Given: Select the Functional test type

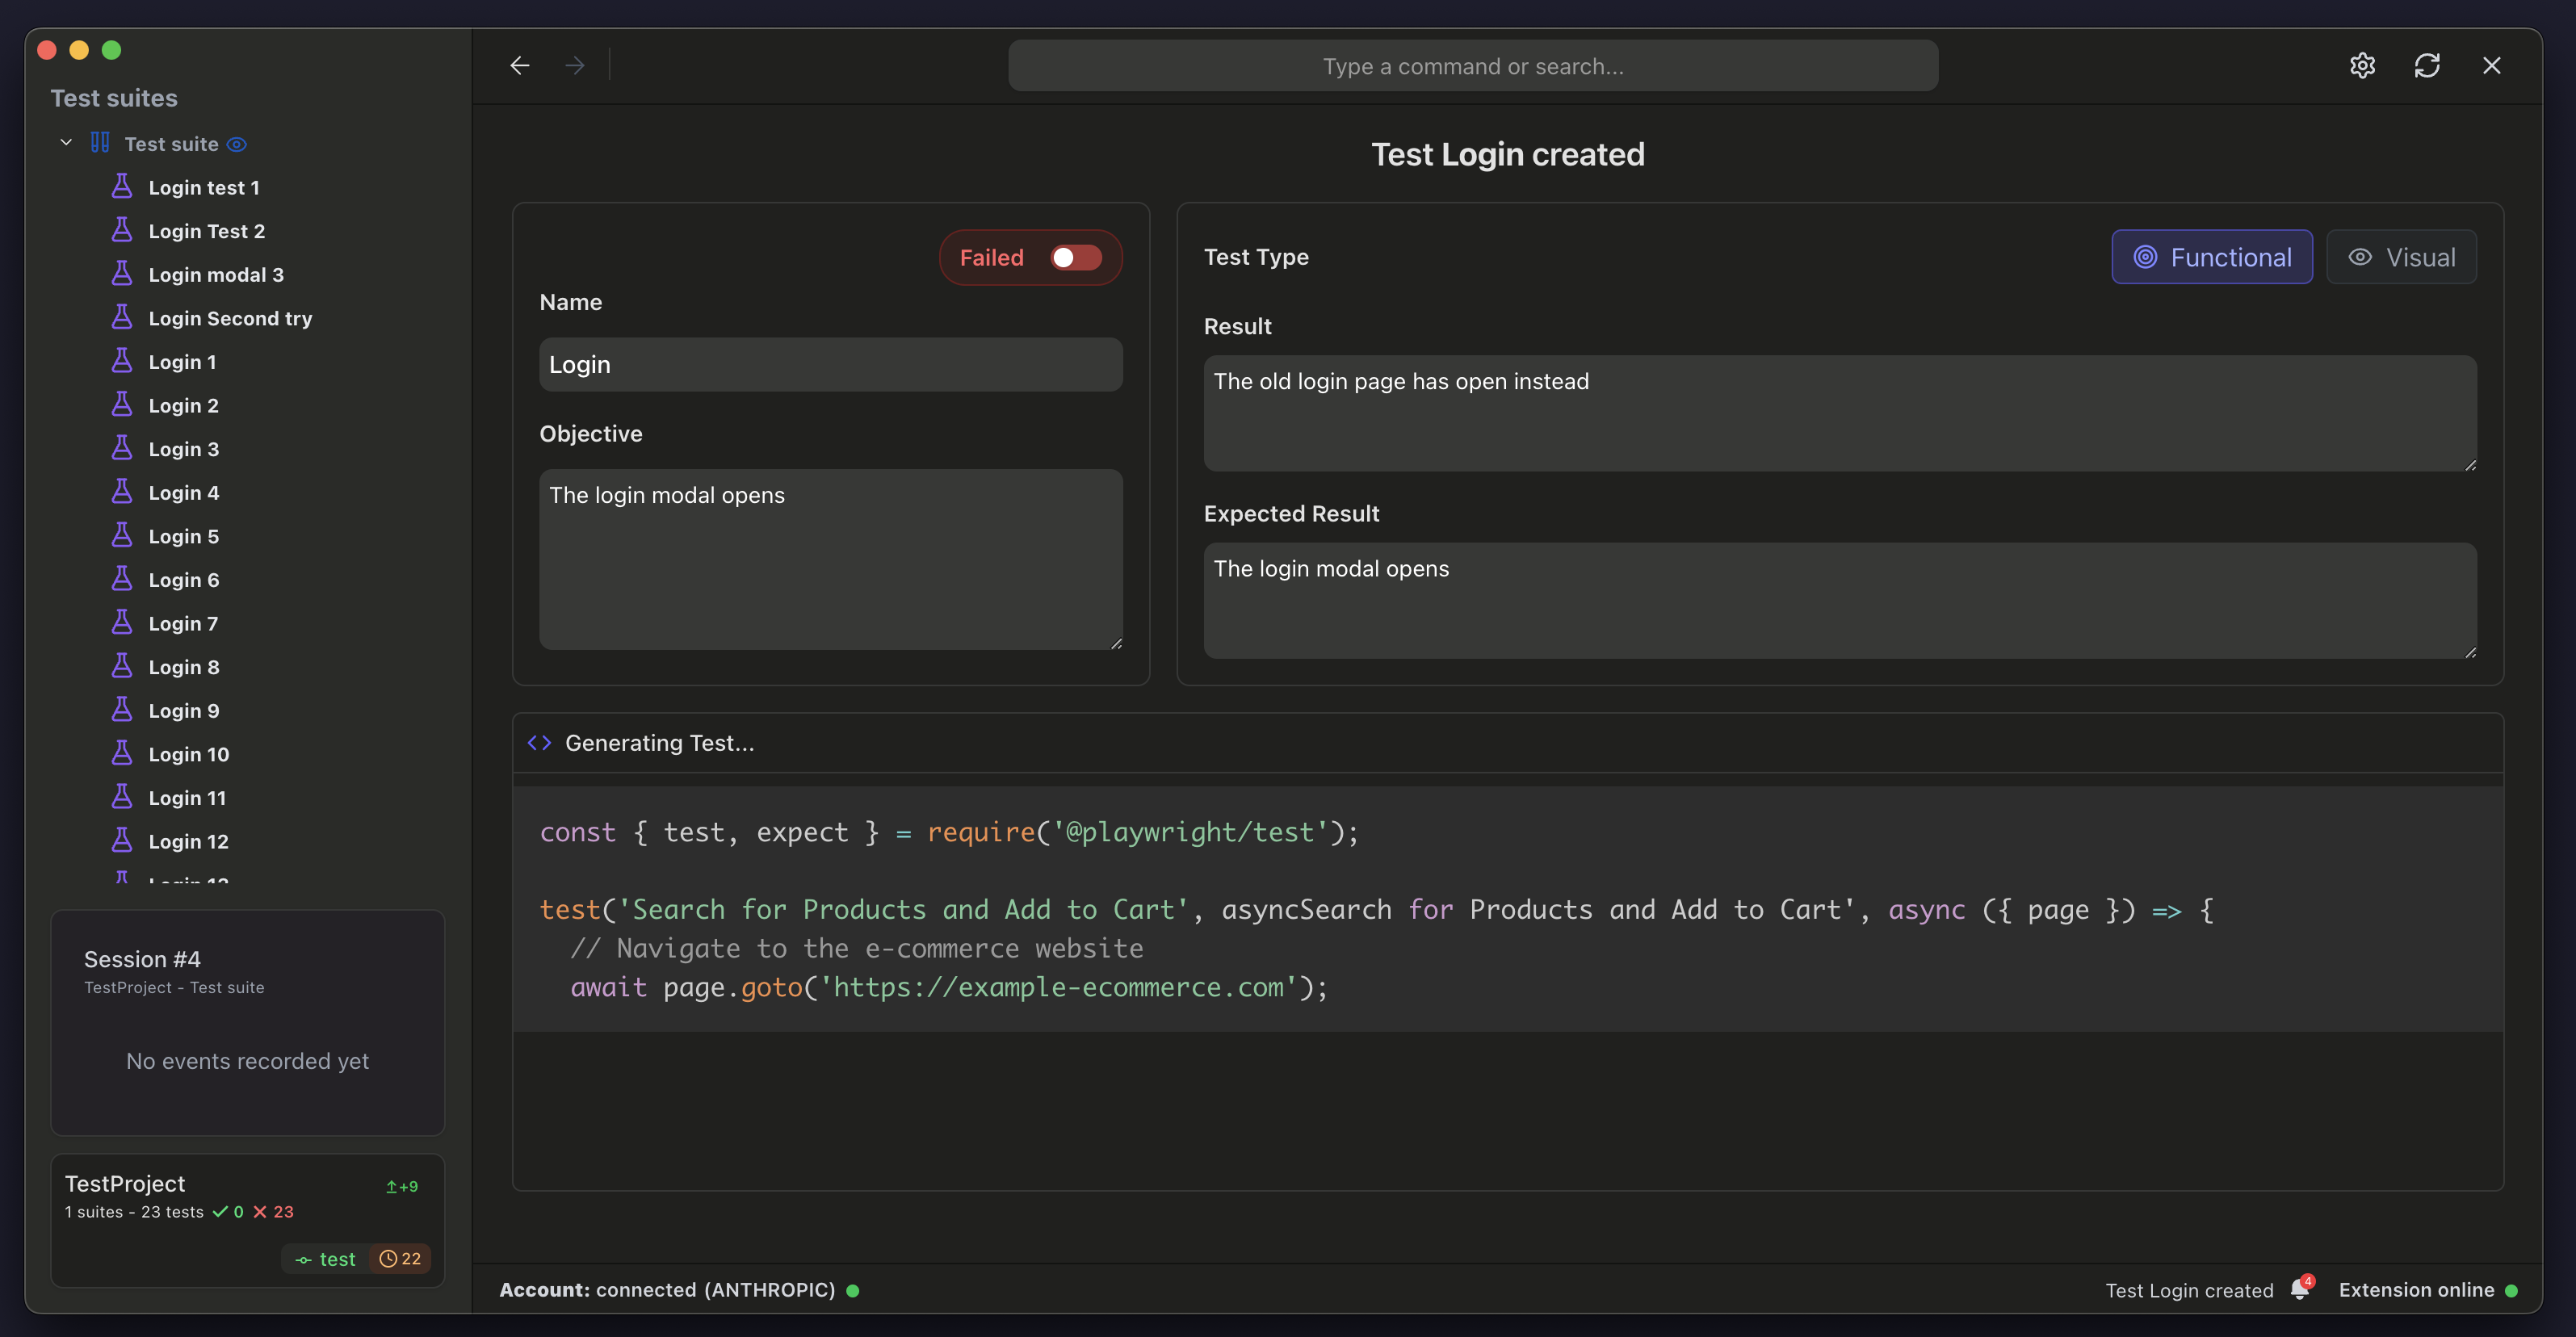Looking at the screenshot, I should tap(2212, 257).
